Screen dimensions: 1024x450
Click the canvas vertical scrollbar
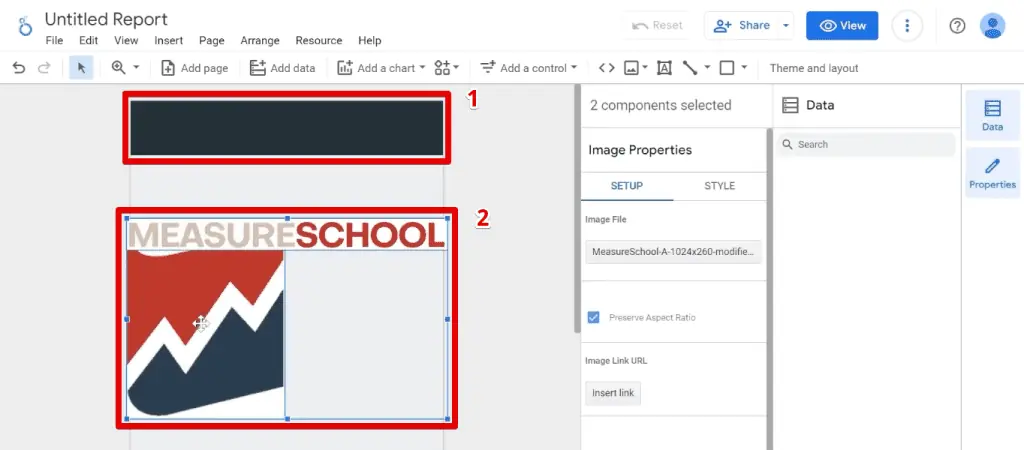coord(577,209)
